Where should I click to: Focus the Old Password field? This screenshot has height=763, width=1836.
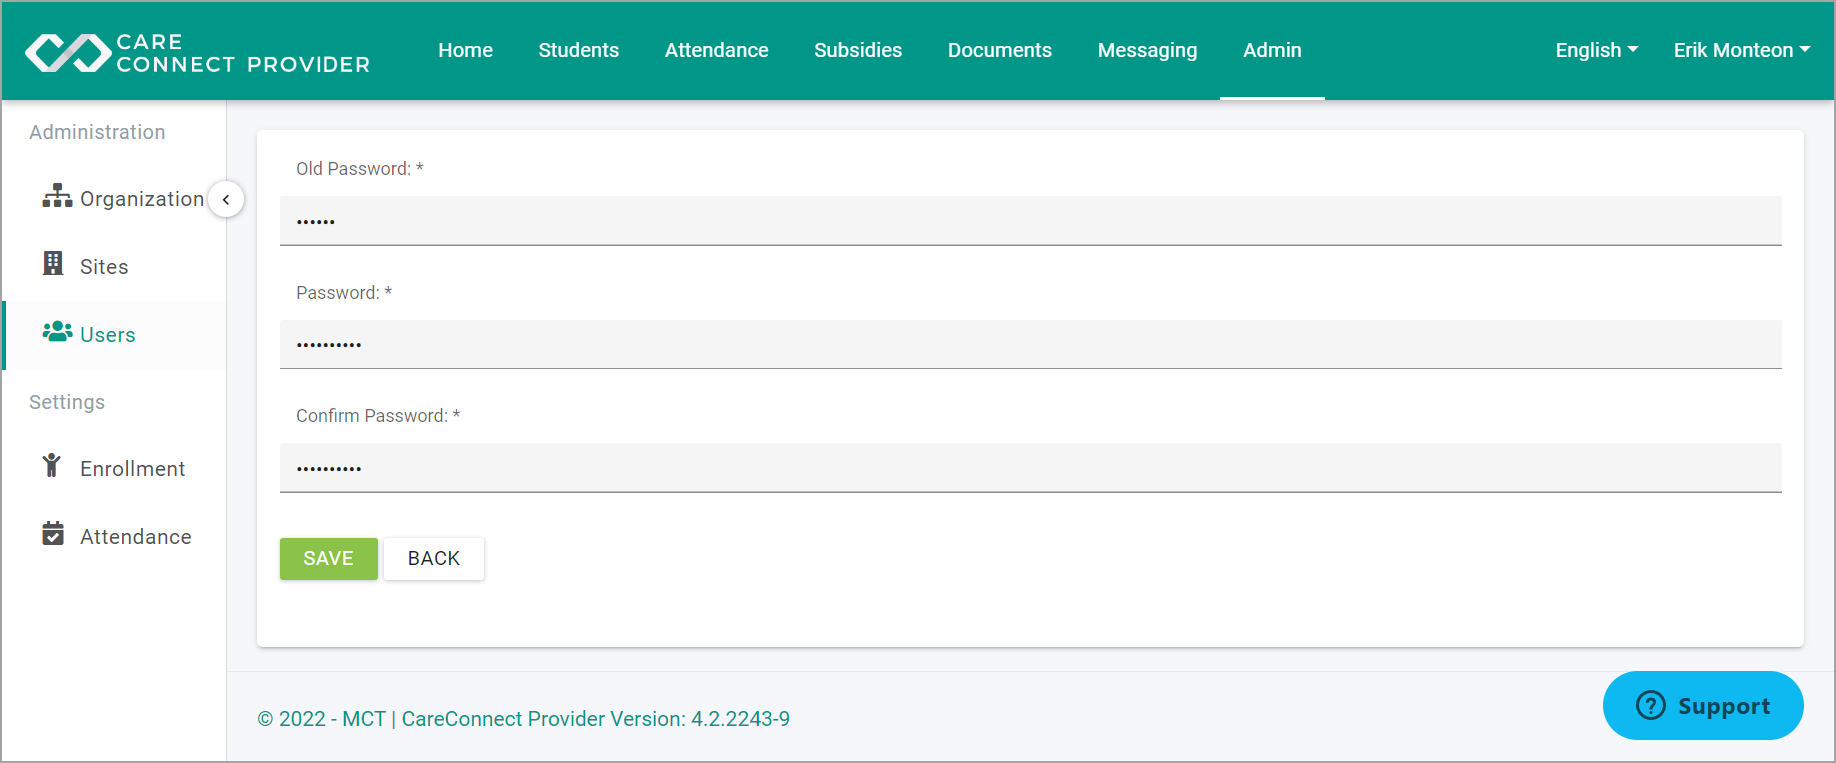pyautogui.click(x=1031, y=221)
